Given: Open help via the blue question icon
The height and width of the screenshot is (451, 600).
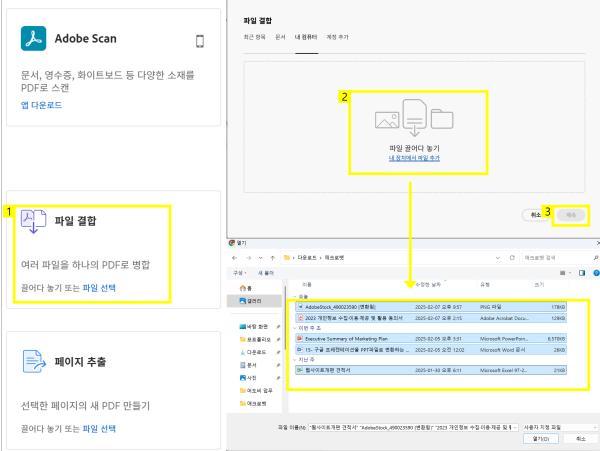Looking at the screenshot, I should (x=596, y=273).
